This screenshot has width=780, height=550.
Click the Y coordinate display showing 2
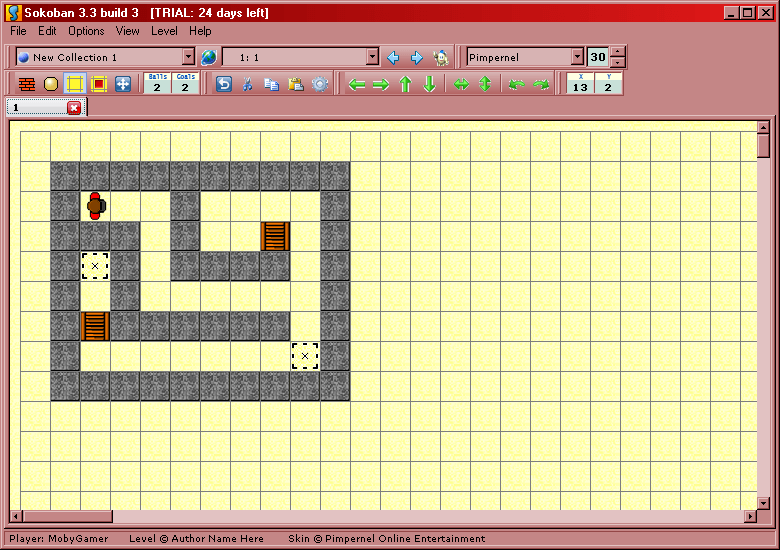click(608, 84)
